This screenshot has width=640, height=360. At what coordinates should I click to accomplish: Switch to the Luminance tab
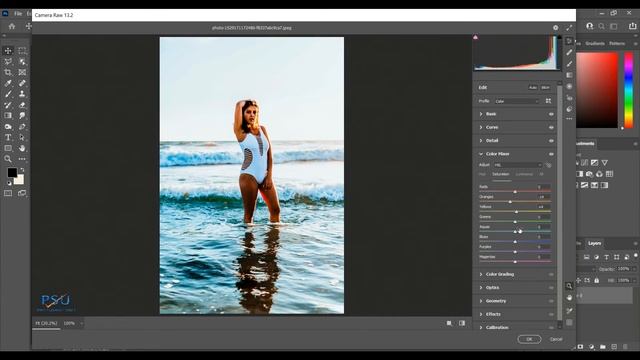point(524,174)
